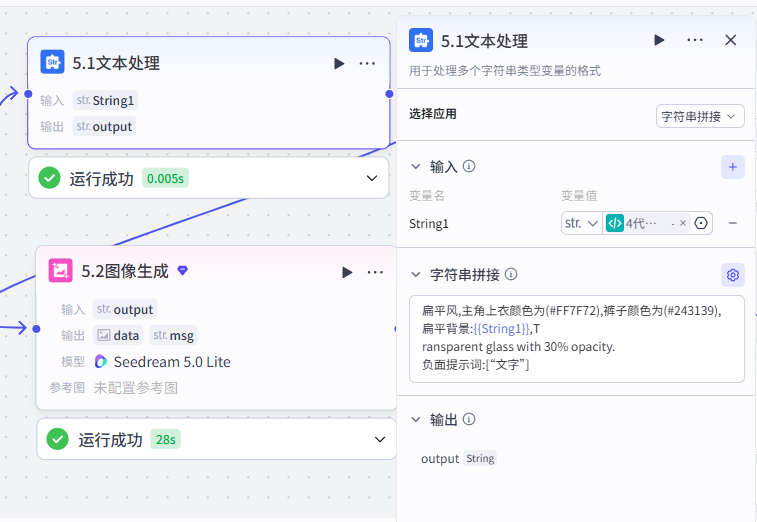Click inside the string concatenation text box

coord(576,339)
